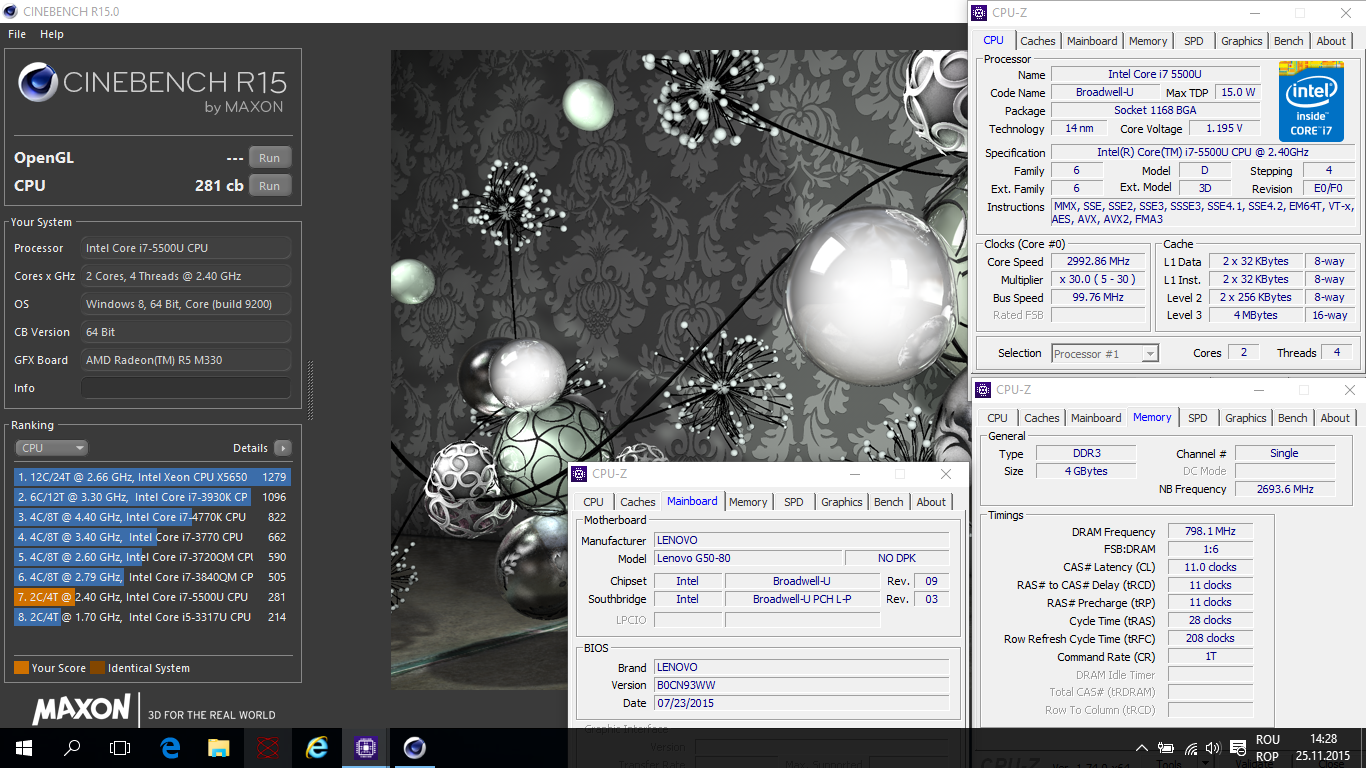Open the Help menu in Cinebench

[x=52, y=34]
